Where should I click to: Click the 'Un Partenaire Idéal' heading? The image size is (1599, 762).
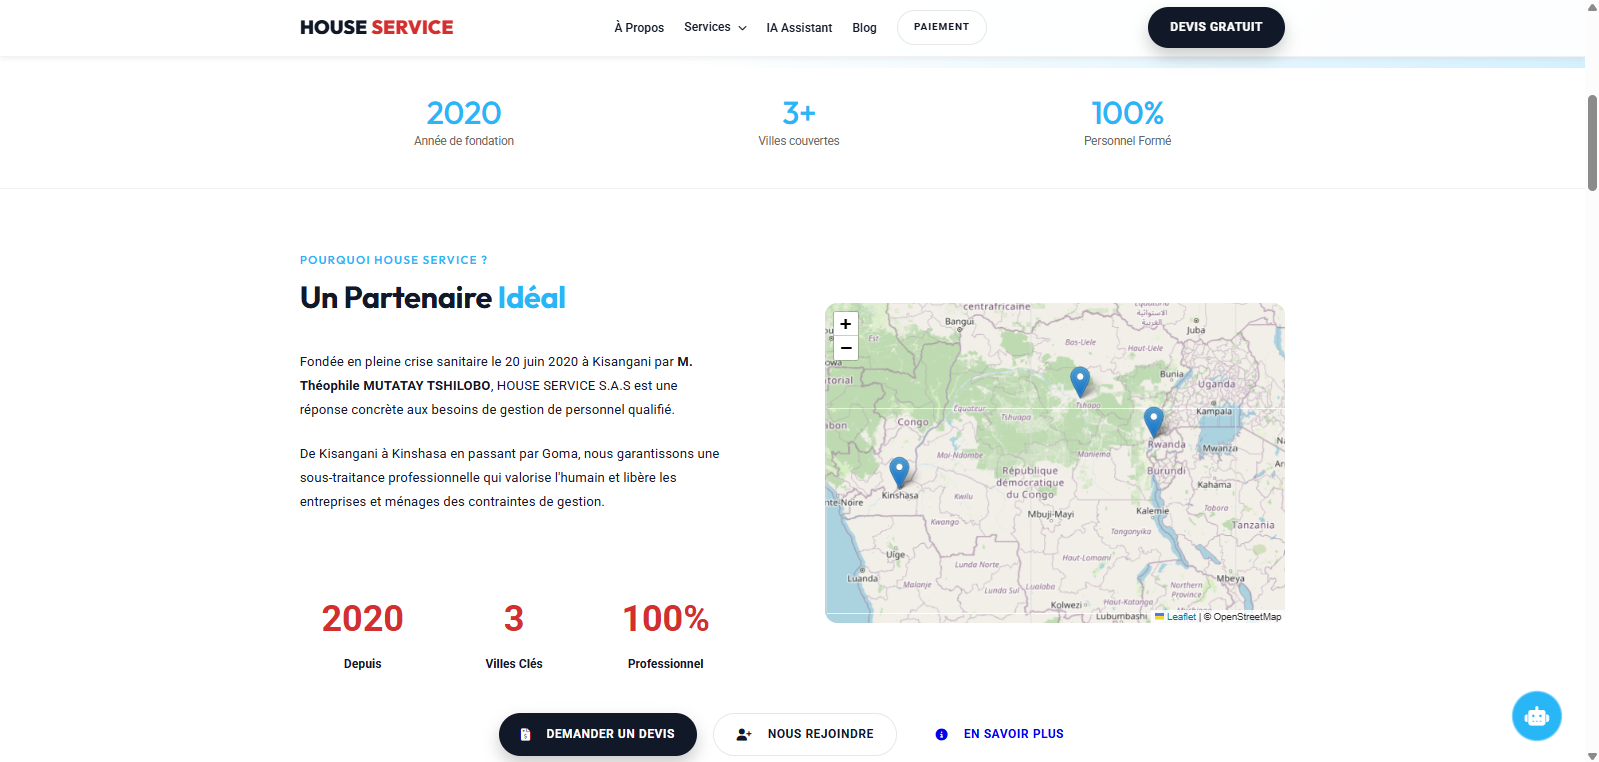tap(433, 298)
